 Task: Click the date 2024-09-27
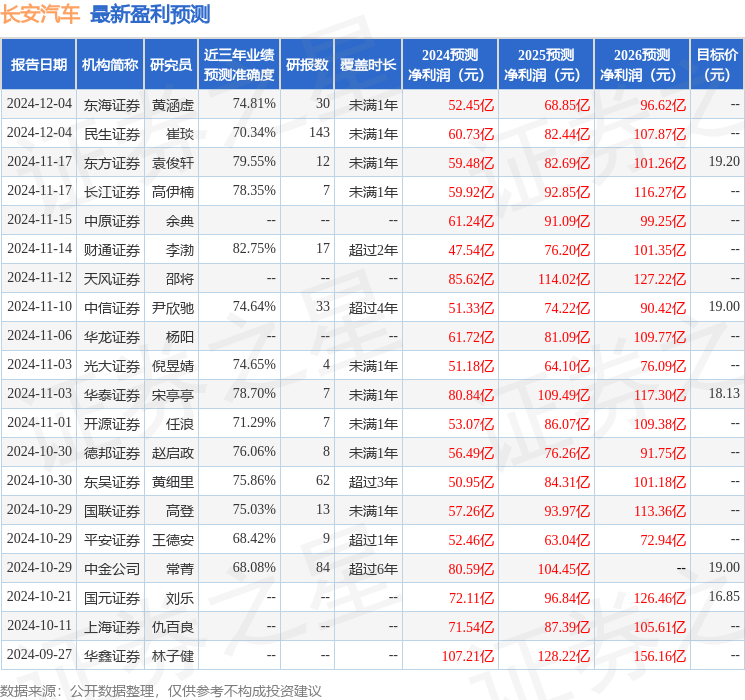pos(39,654)
